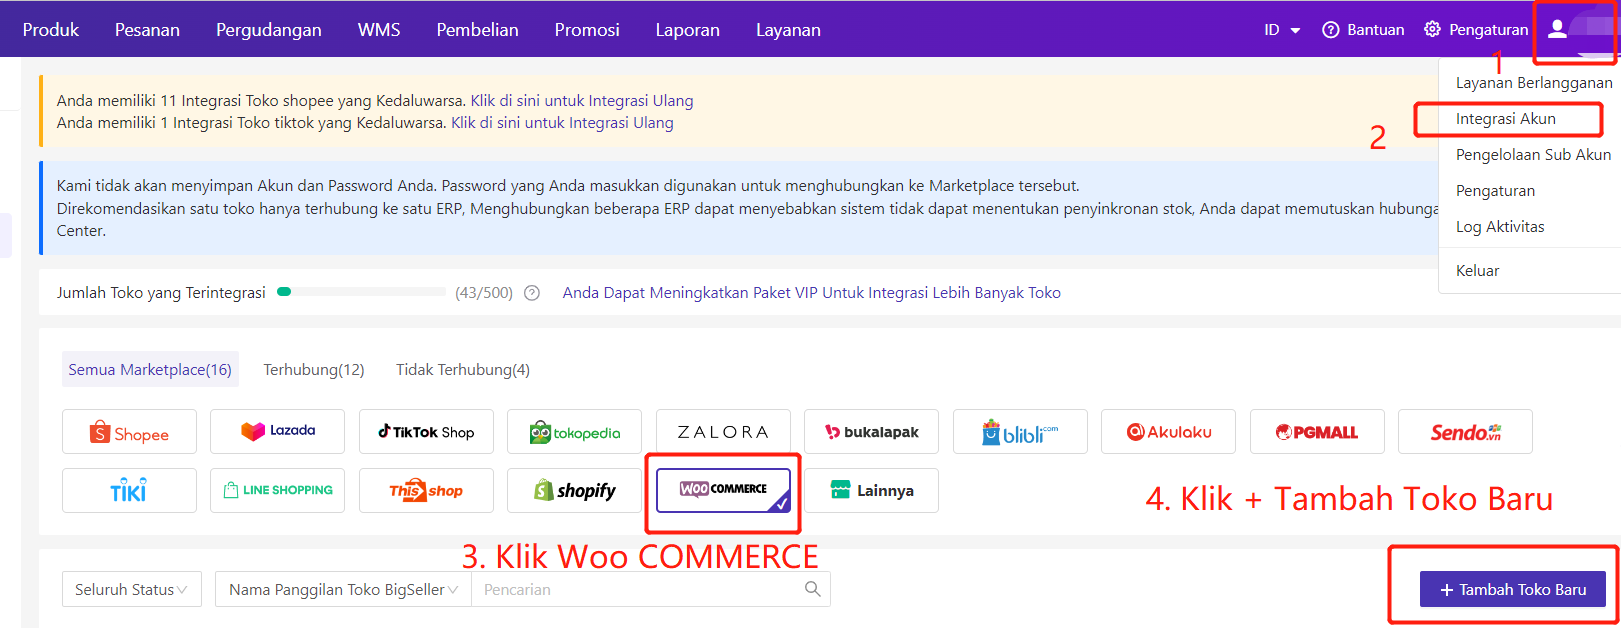The image size is (1621, 628).
Task: Open the ID language dropdown
Action: click(1282, 30)
